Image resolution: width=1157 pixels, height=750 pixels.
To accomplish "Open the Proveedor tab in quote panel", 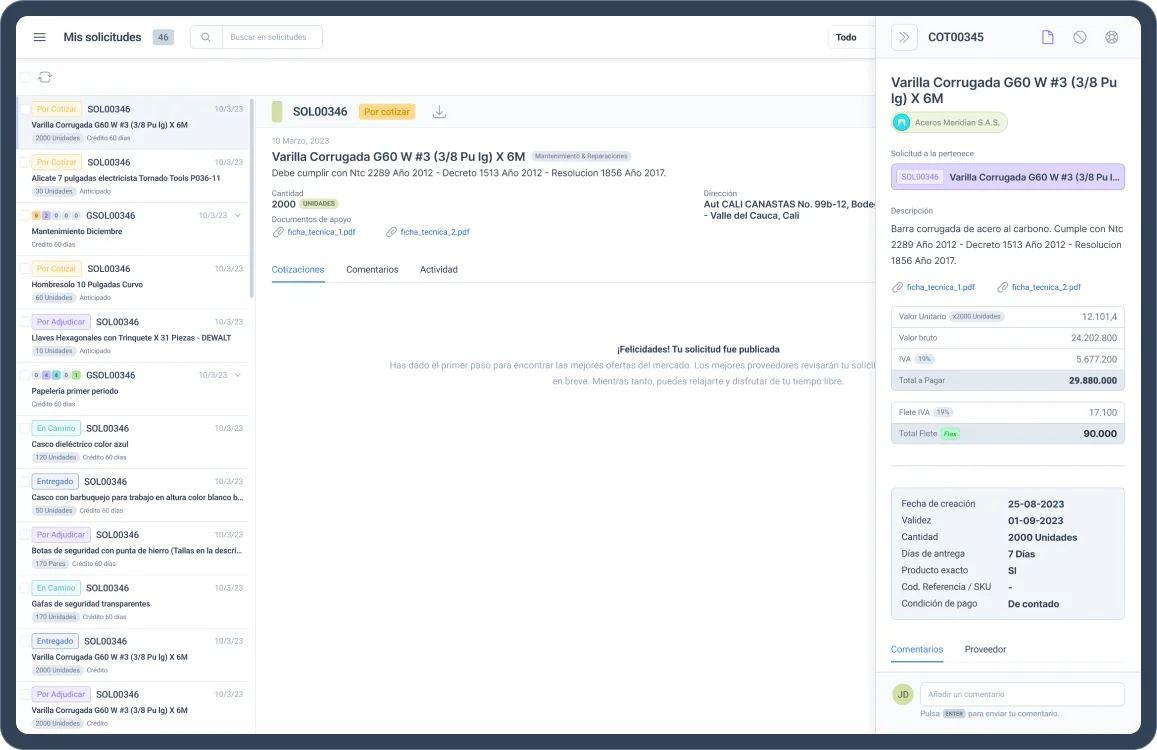I will 985,649.
